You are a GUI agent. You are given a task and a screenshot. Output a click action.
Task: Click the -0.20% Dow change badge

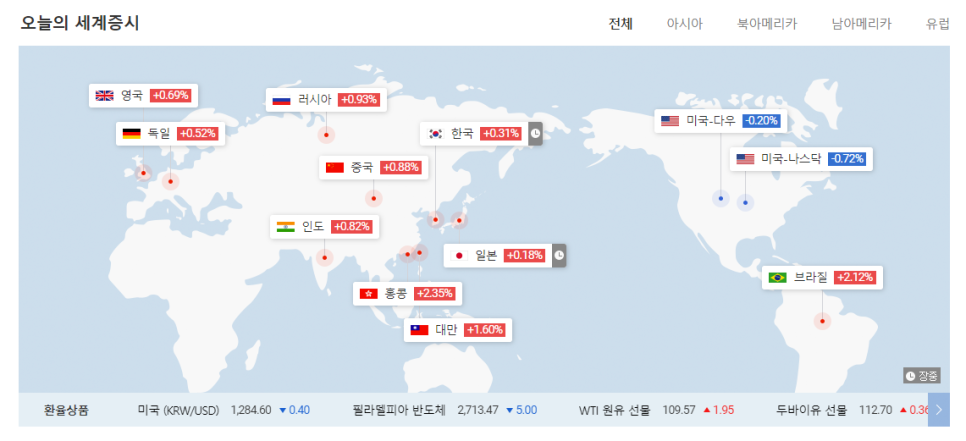pyautogui.click(x=761, y=121)
